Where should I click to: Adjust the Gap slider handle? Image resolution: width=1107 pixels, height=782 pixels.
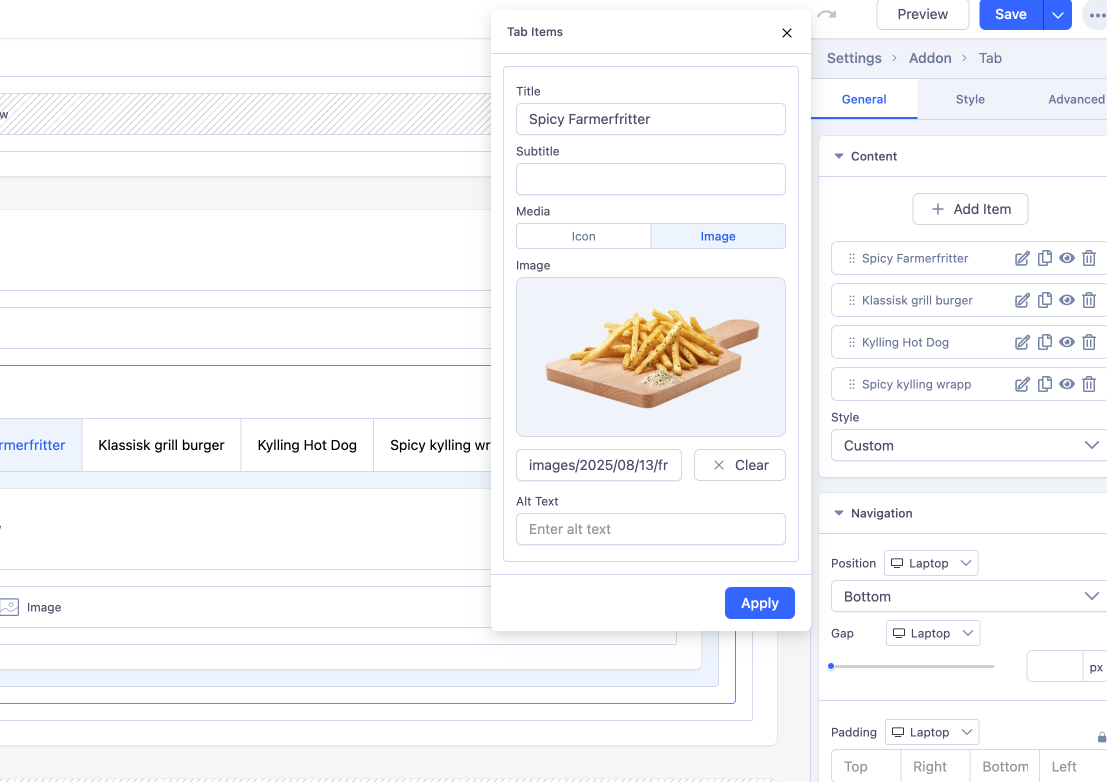coord(831,666)
